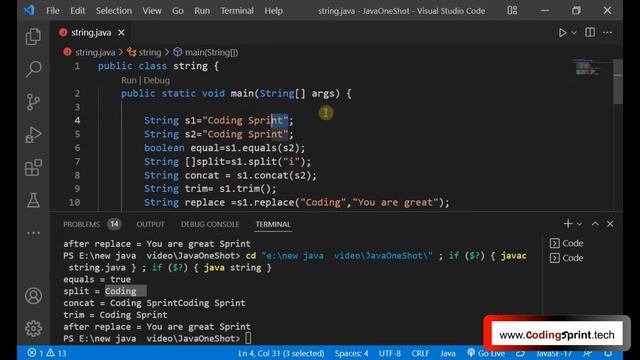Create a new terminal with plus icon
640x360 pixels.
568,224
